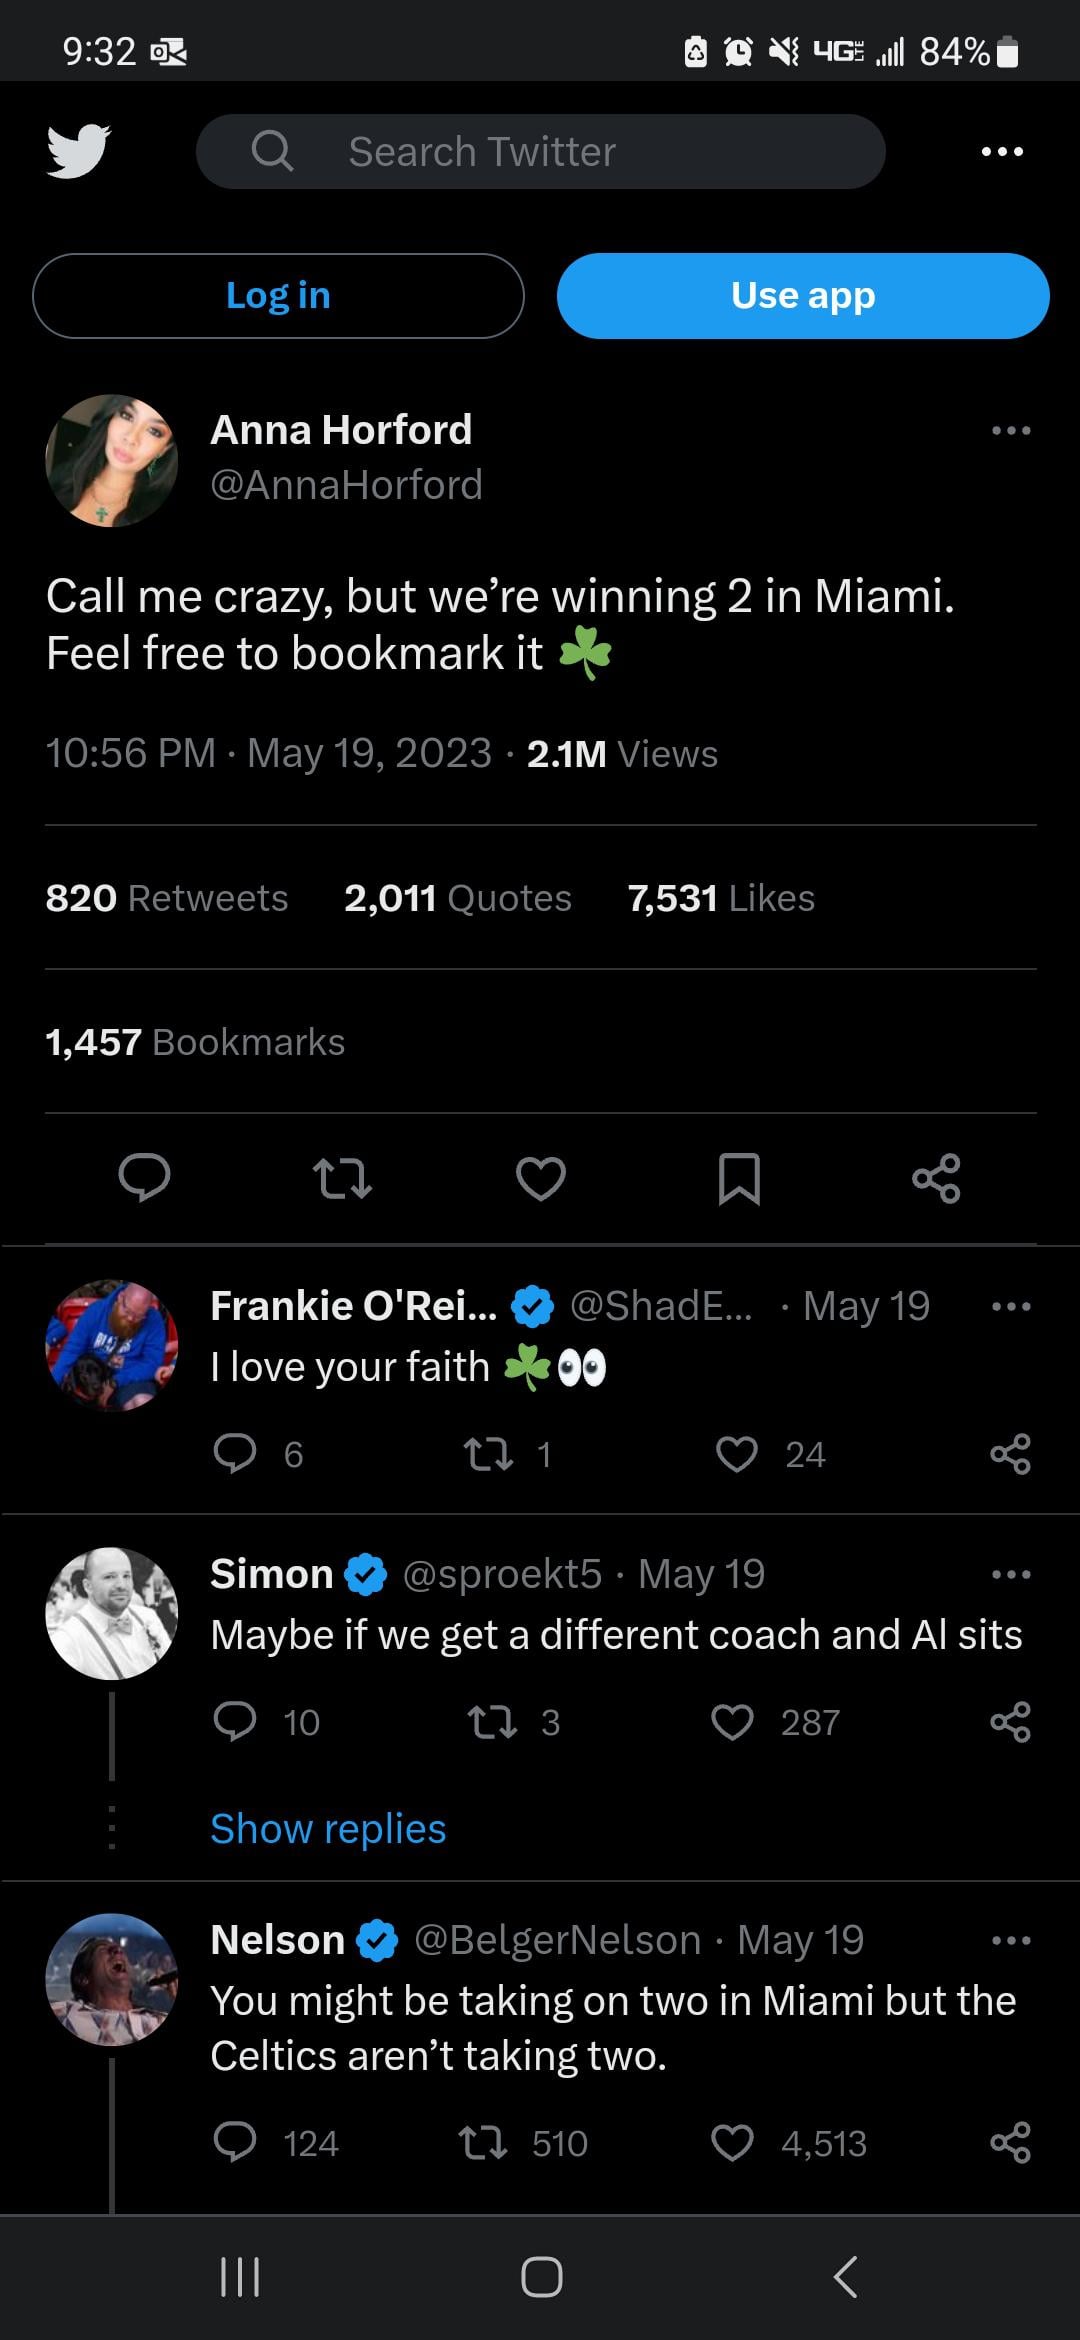Screen dimensions: 1080x2340
Task: View the 820 Retweets list
Action: click(167, 898)
